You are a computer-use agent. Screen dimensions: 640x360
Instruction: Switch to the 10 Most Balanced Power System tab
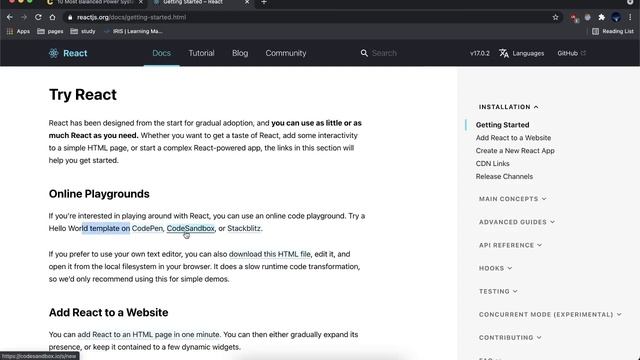(95, 2)
